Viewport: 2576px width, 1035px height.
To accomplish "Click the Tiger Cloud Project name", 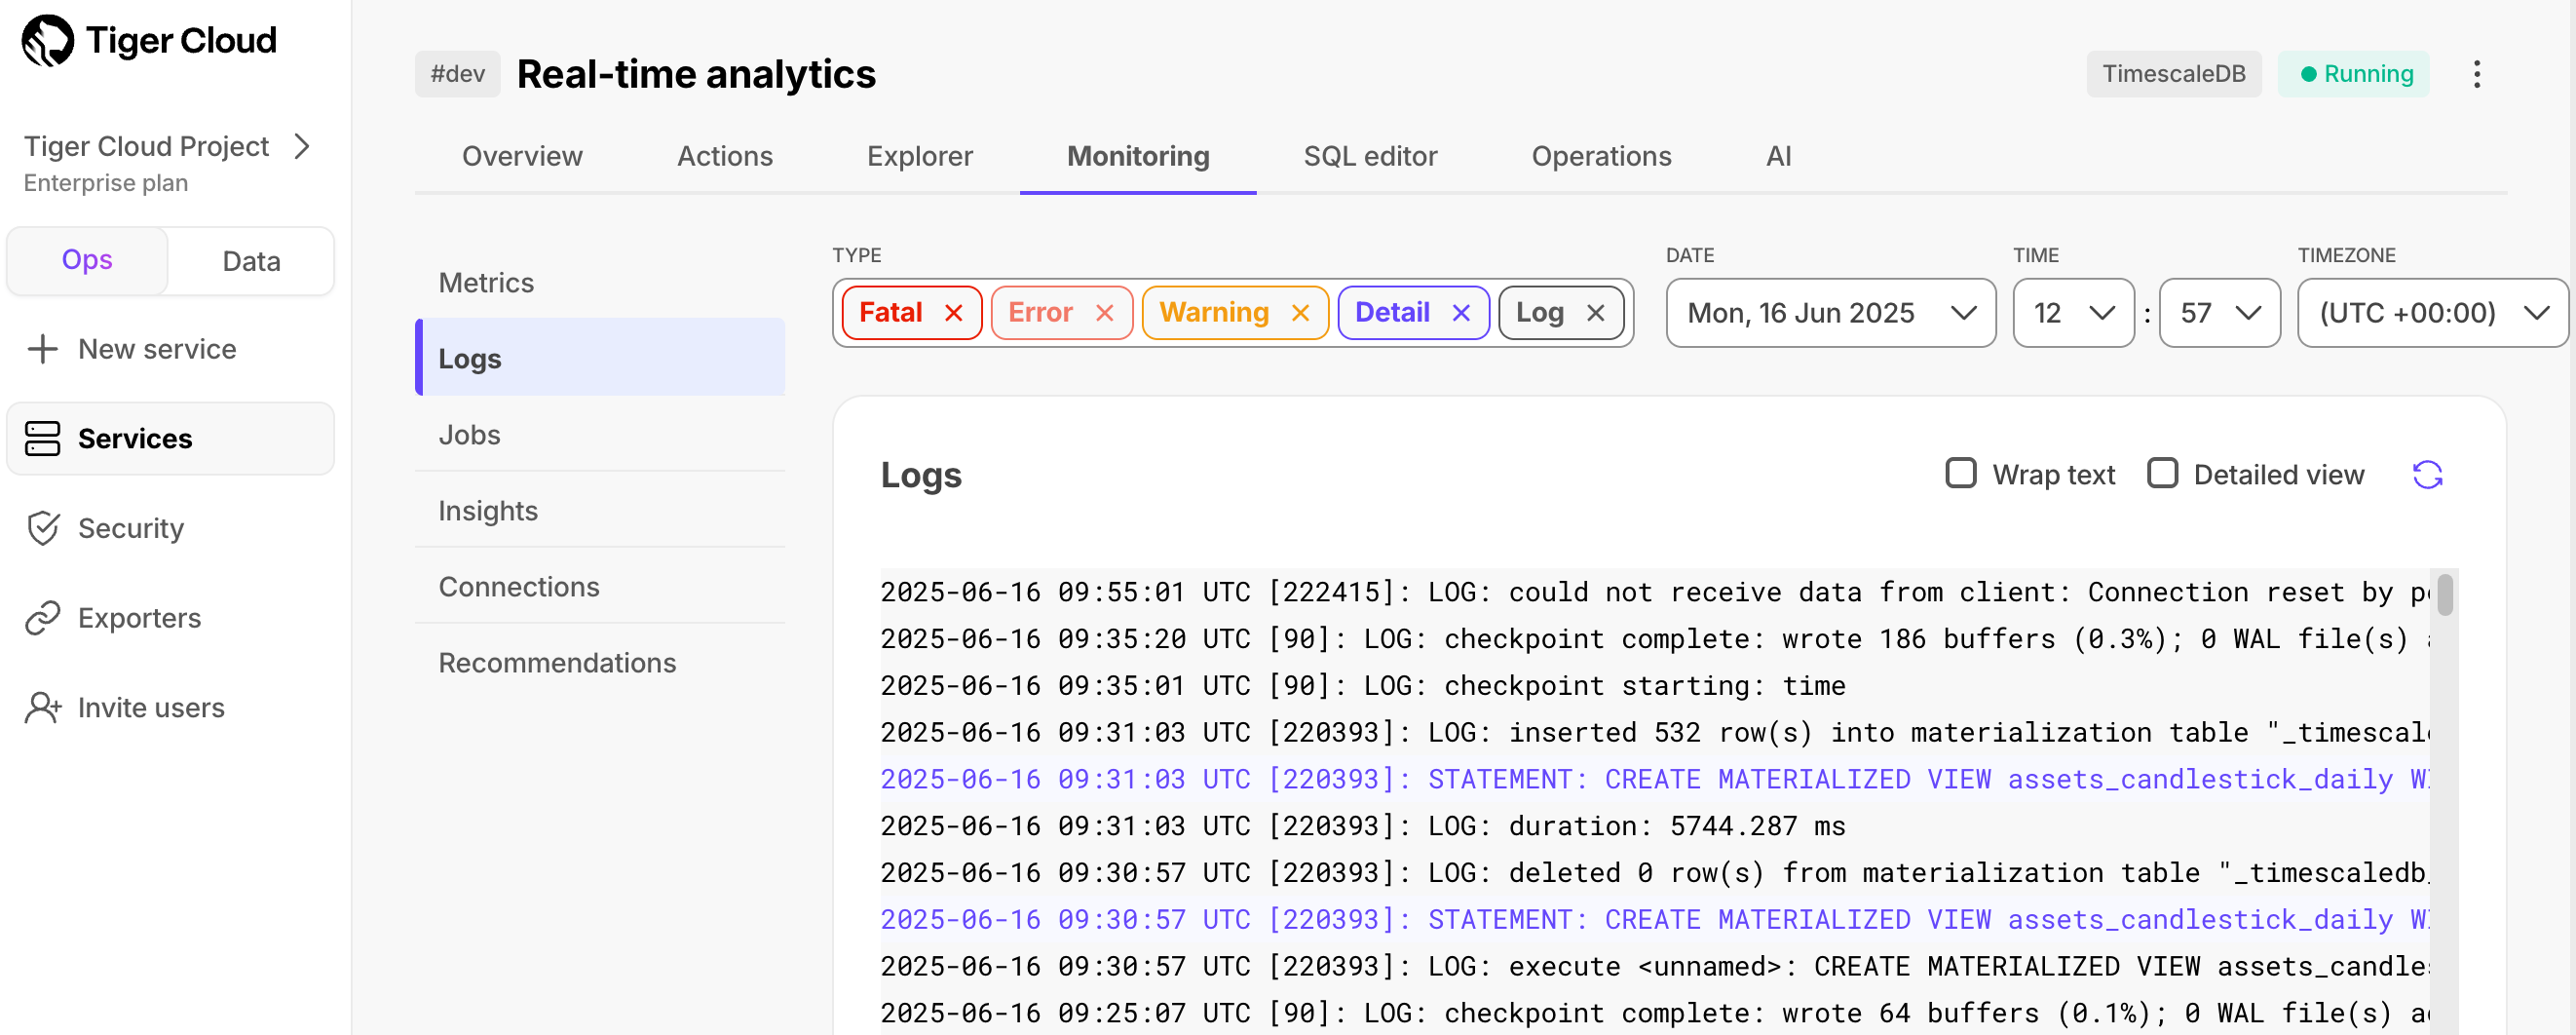I will 146,146.
